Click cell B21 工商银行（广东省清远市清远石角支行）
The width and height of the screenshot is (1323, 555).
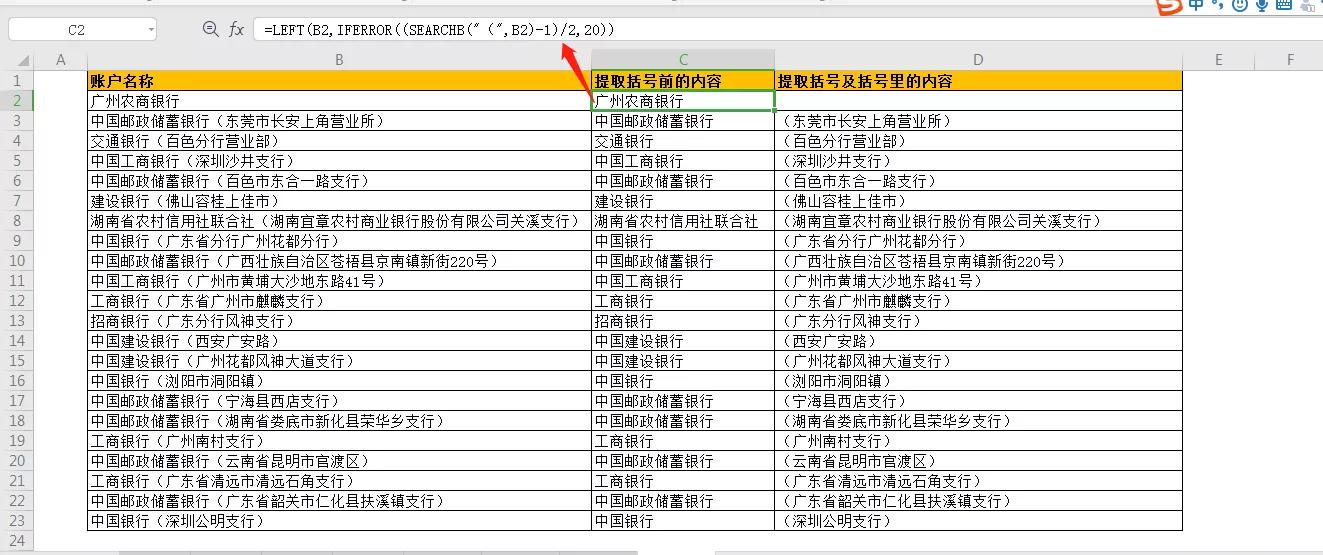(339, 481)
